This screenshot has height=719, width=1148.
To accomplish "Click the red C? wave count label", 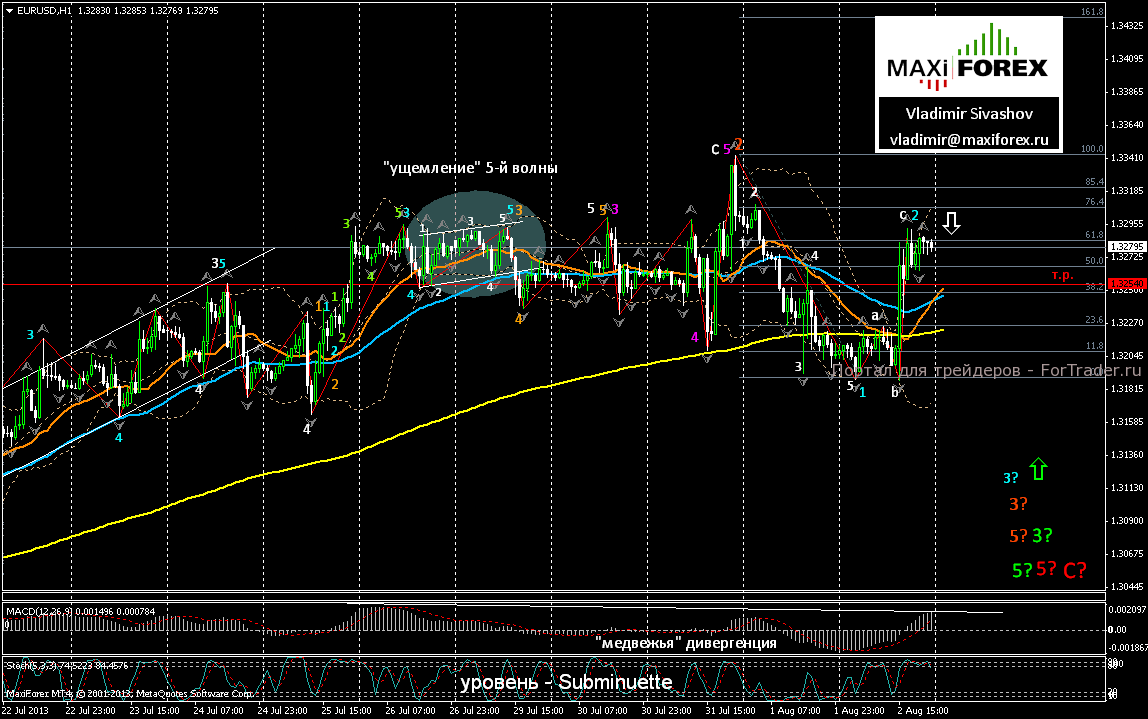I will (x=1075, y=570).
